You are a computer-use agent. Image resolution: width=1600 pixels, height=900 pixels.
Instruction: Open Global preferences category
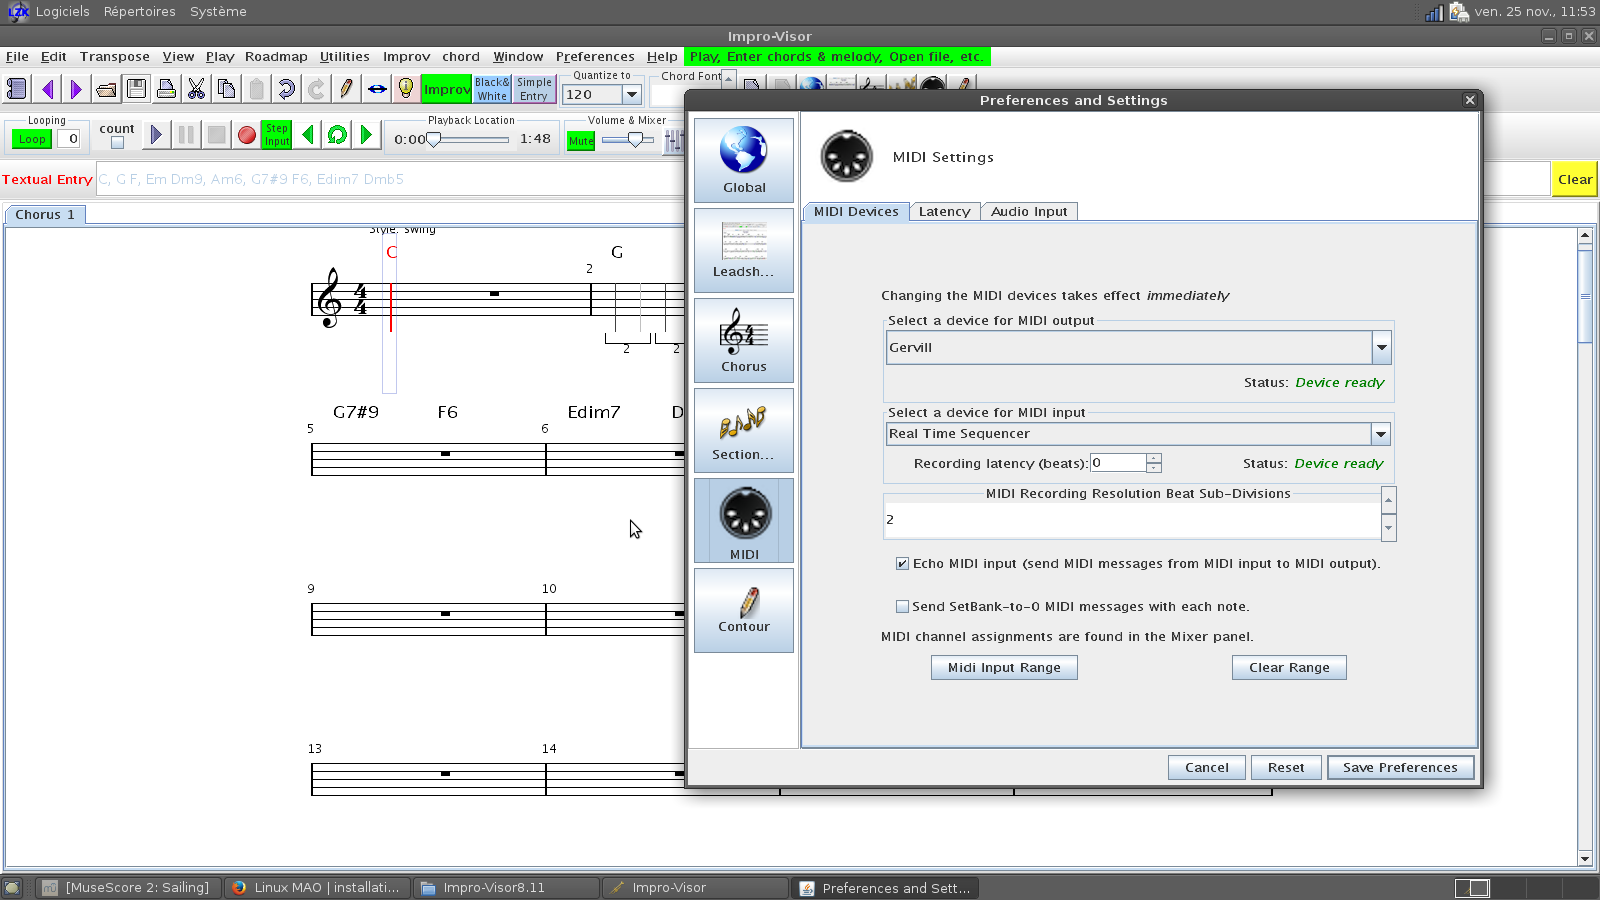(x=744, y=161)
